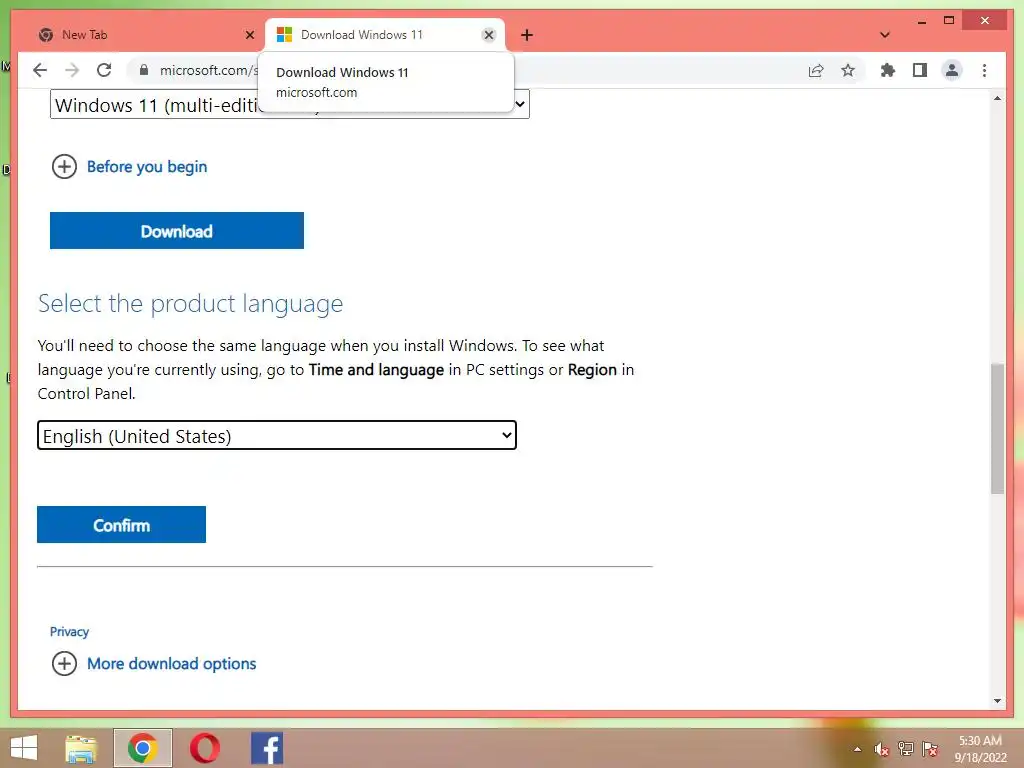This screenshot has width=1024, height=768.
Task: Click the muted volume tray icon
Action: pos(881,750)
